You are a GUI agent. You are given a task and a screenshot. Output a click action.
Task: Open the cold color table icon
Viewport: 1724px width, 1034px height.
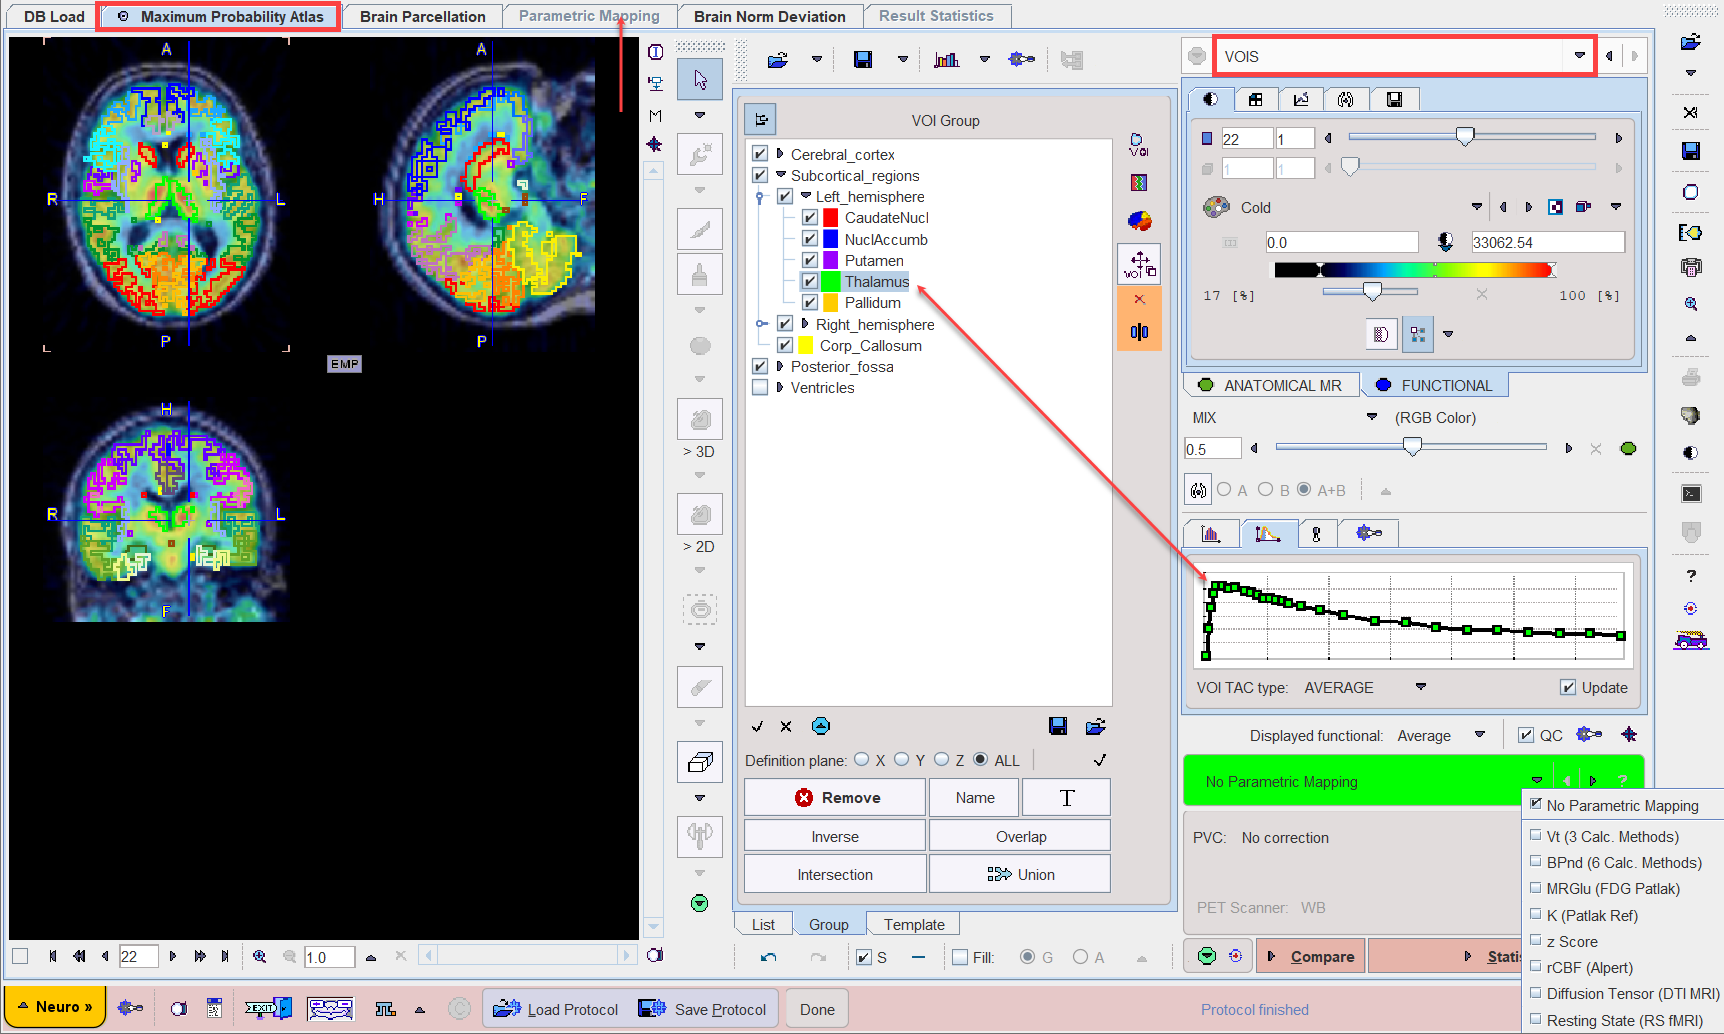click(x=1216, y=207)
